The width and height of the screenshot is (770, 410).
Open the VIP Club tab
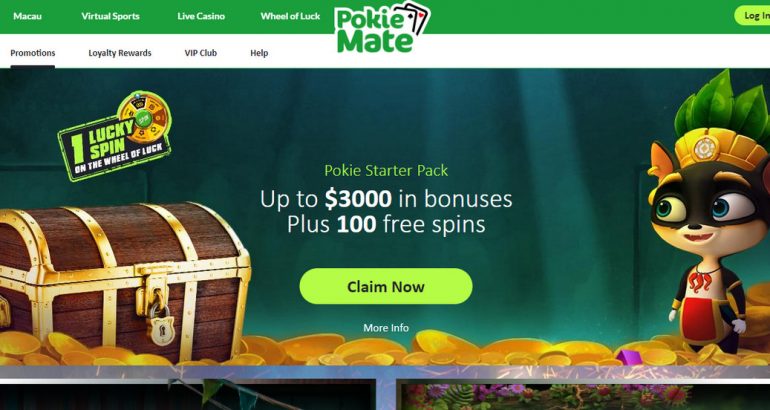[200, 53]
